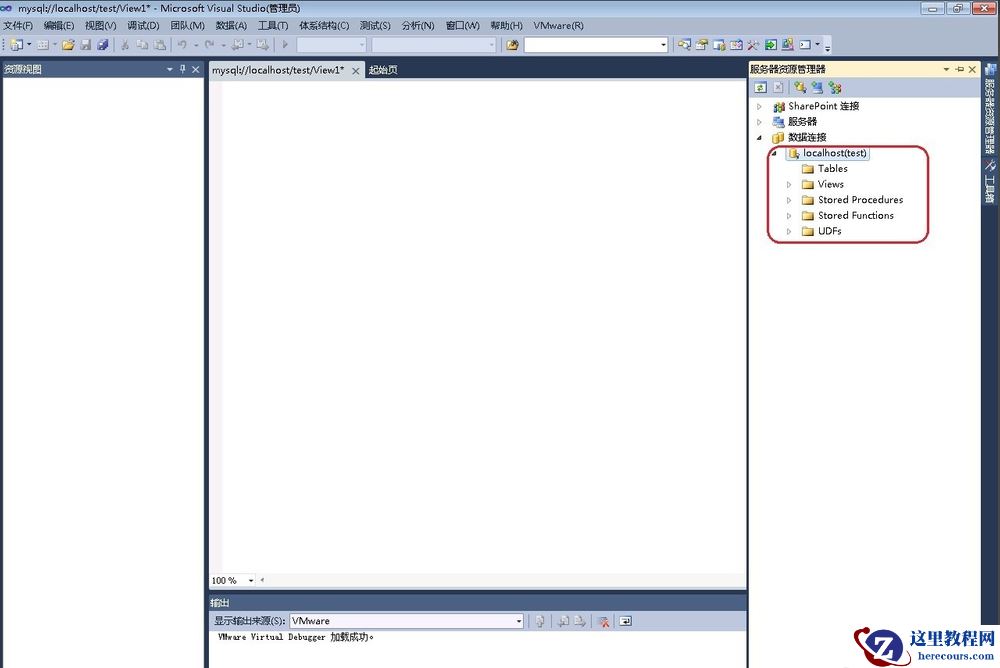Expand the UDFs folder
Viewport: 1000px width, 668px height.
coord(789,231)
